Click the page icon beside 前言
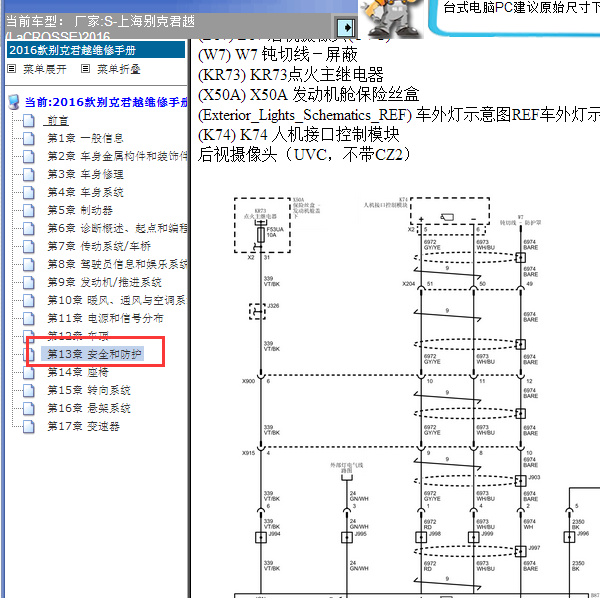Screen dimensions: 600x598 tap(29, 121)
